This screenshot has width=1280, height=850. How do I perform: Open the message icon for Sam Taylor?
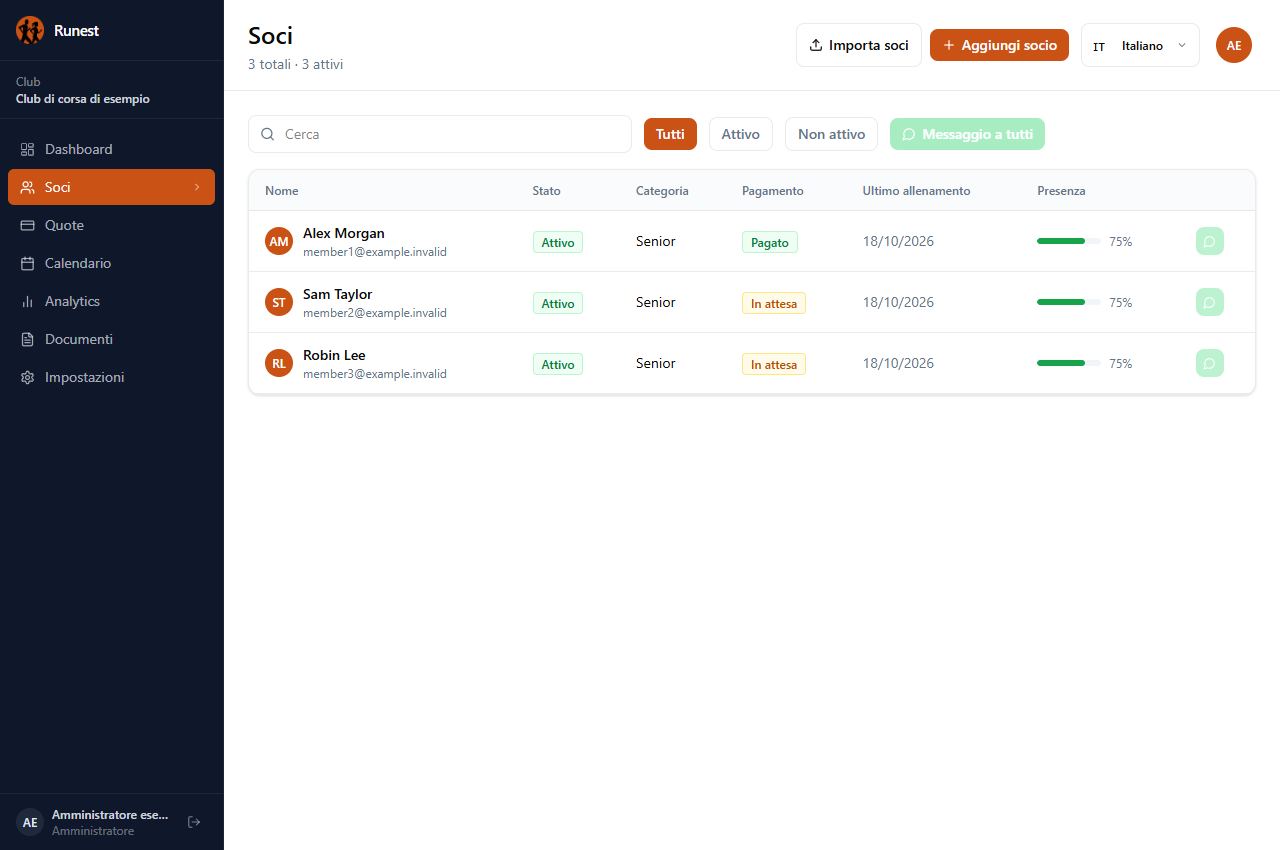coord(1209,302)
